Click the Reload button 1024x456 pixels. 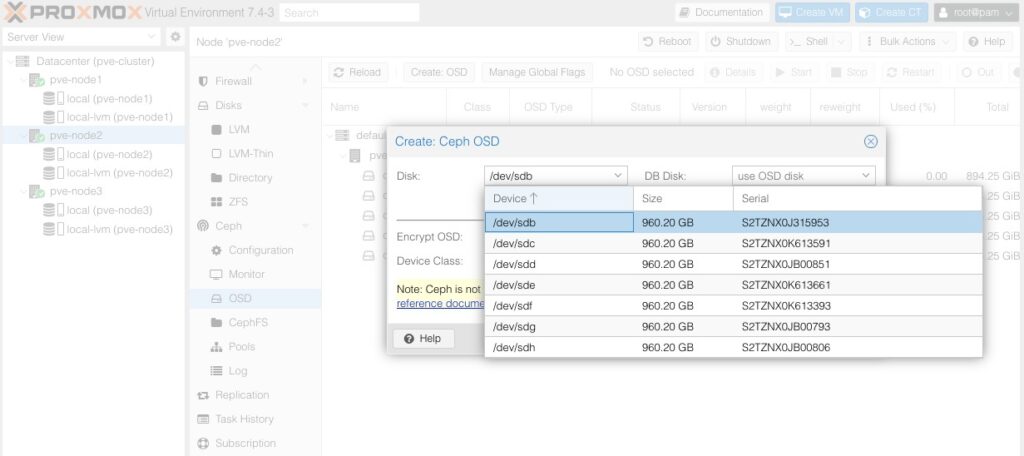(358, 73)
